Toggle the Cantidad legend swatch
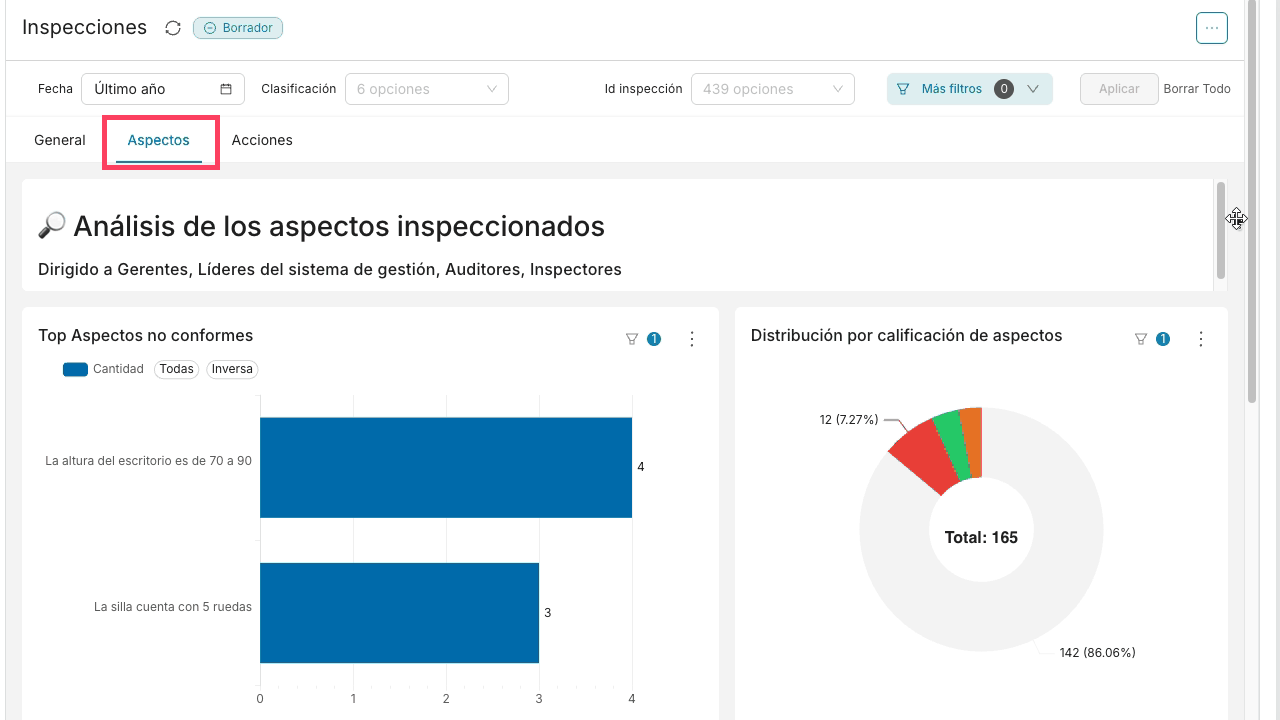This screenshot has height=720, width=1280. (75, 369)
